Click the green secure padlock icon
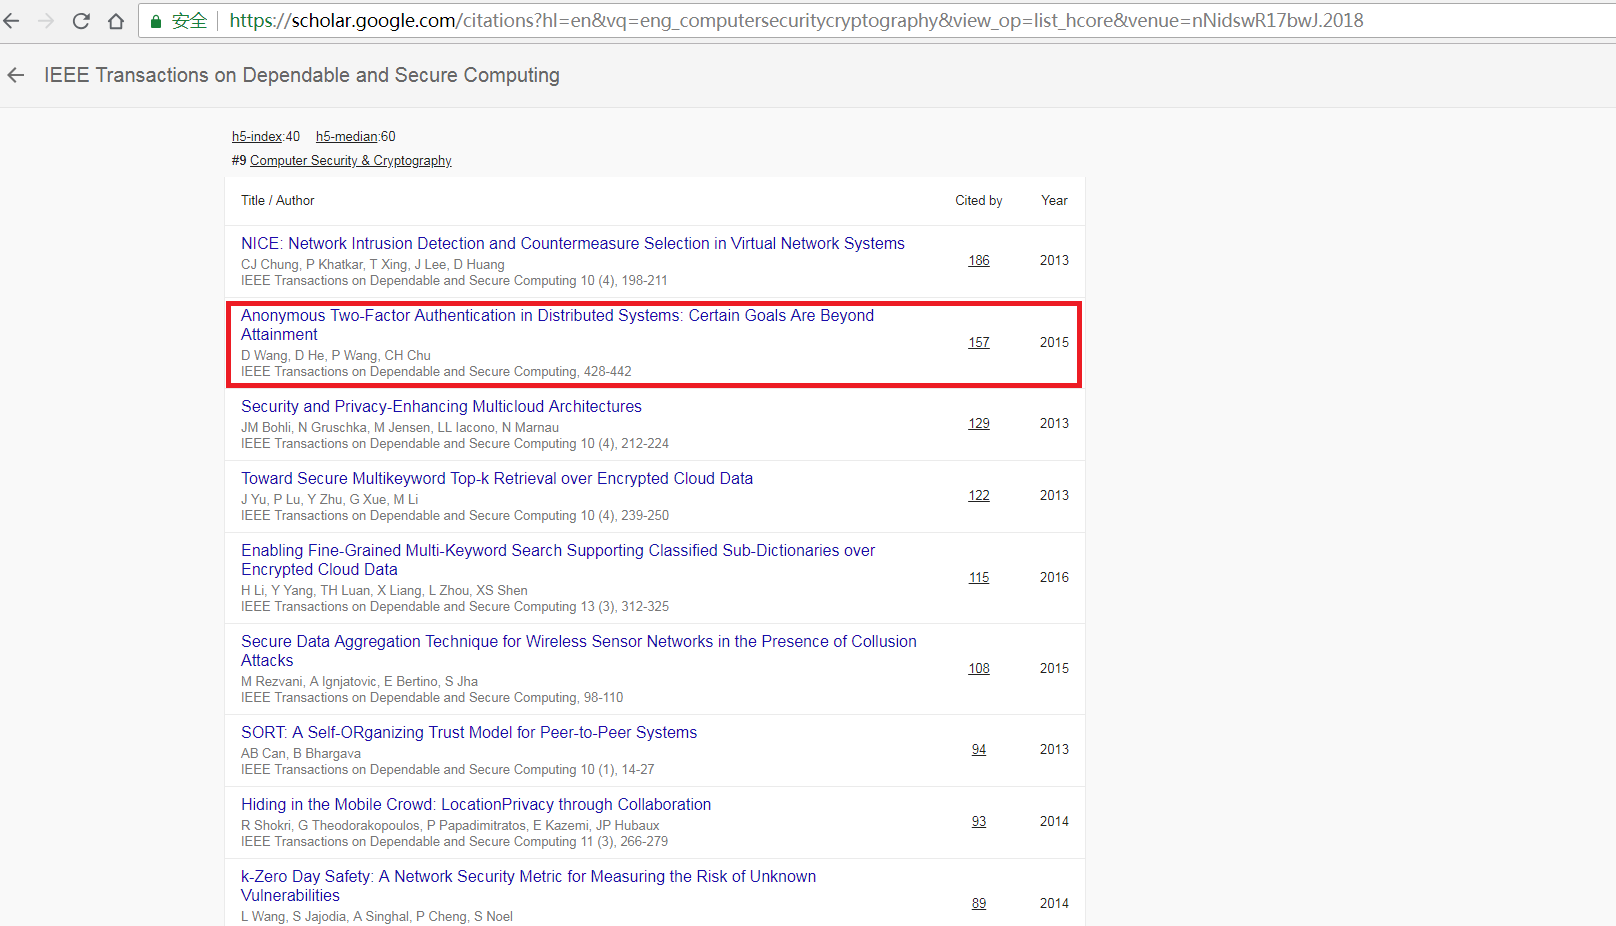Screen dimensions: 1616x926 [156, 21]
